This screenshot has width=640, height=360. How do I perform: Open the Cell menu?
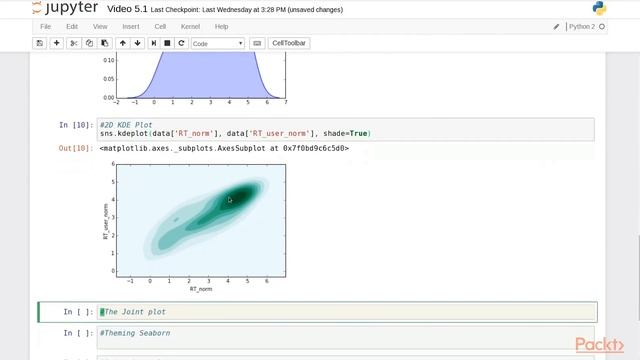tap(160, 27)
